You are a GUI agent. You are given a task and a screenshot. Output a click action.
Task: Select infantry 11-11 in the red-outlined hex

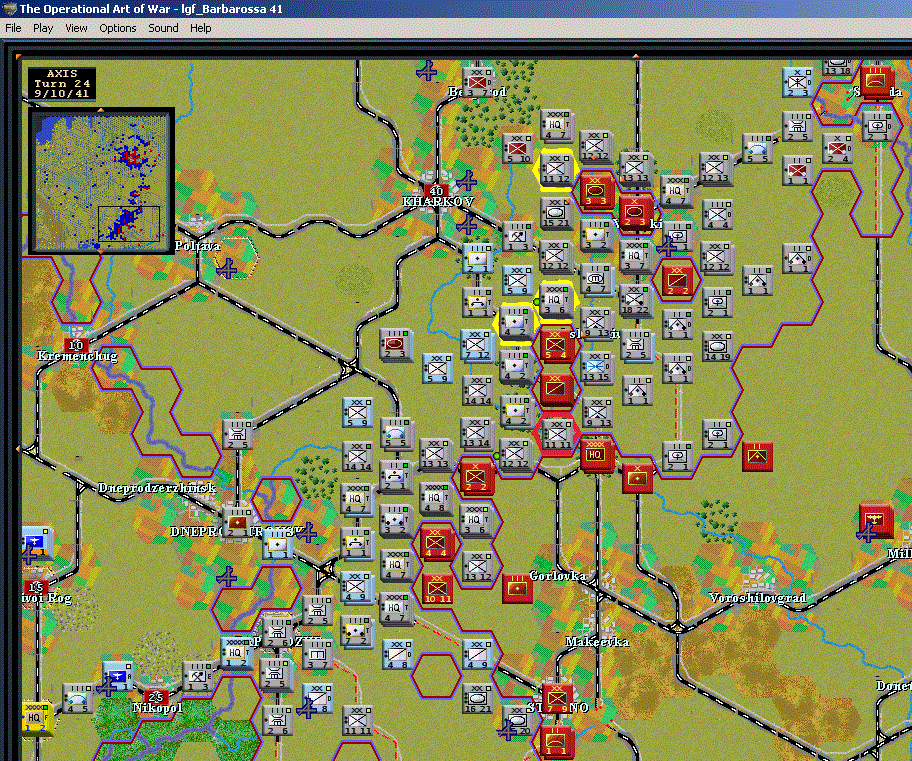[557, 433]
